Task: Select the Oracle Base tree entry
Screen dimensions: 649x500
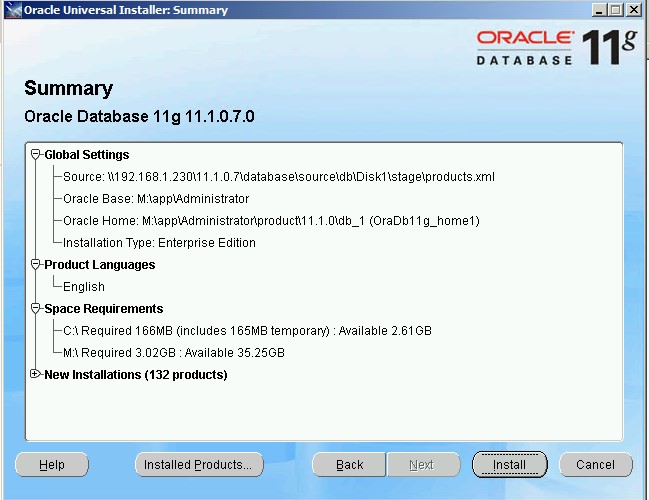Action: [155, 199]
